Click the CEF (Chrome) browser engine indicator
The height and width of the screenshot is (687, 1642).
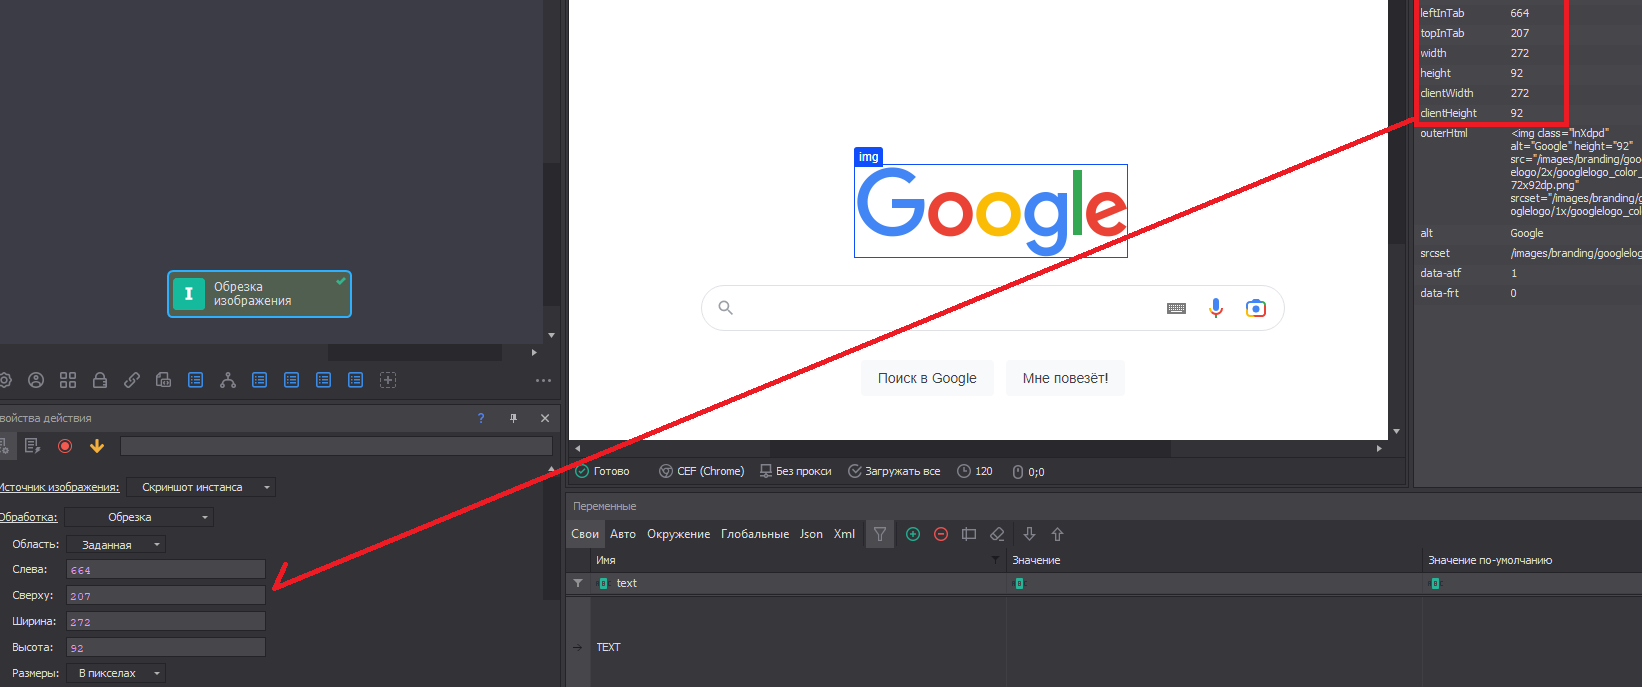701,471
